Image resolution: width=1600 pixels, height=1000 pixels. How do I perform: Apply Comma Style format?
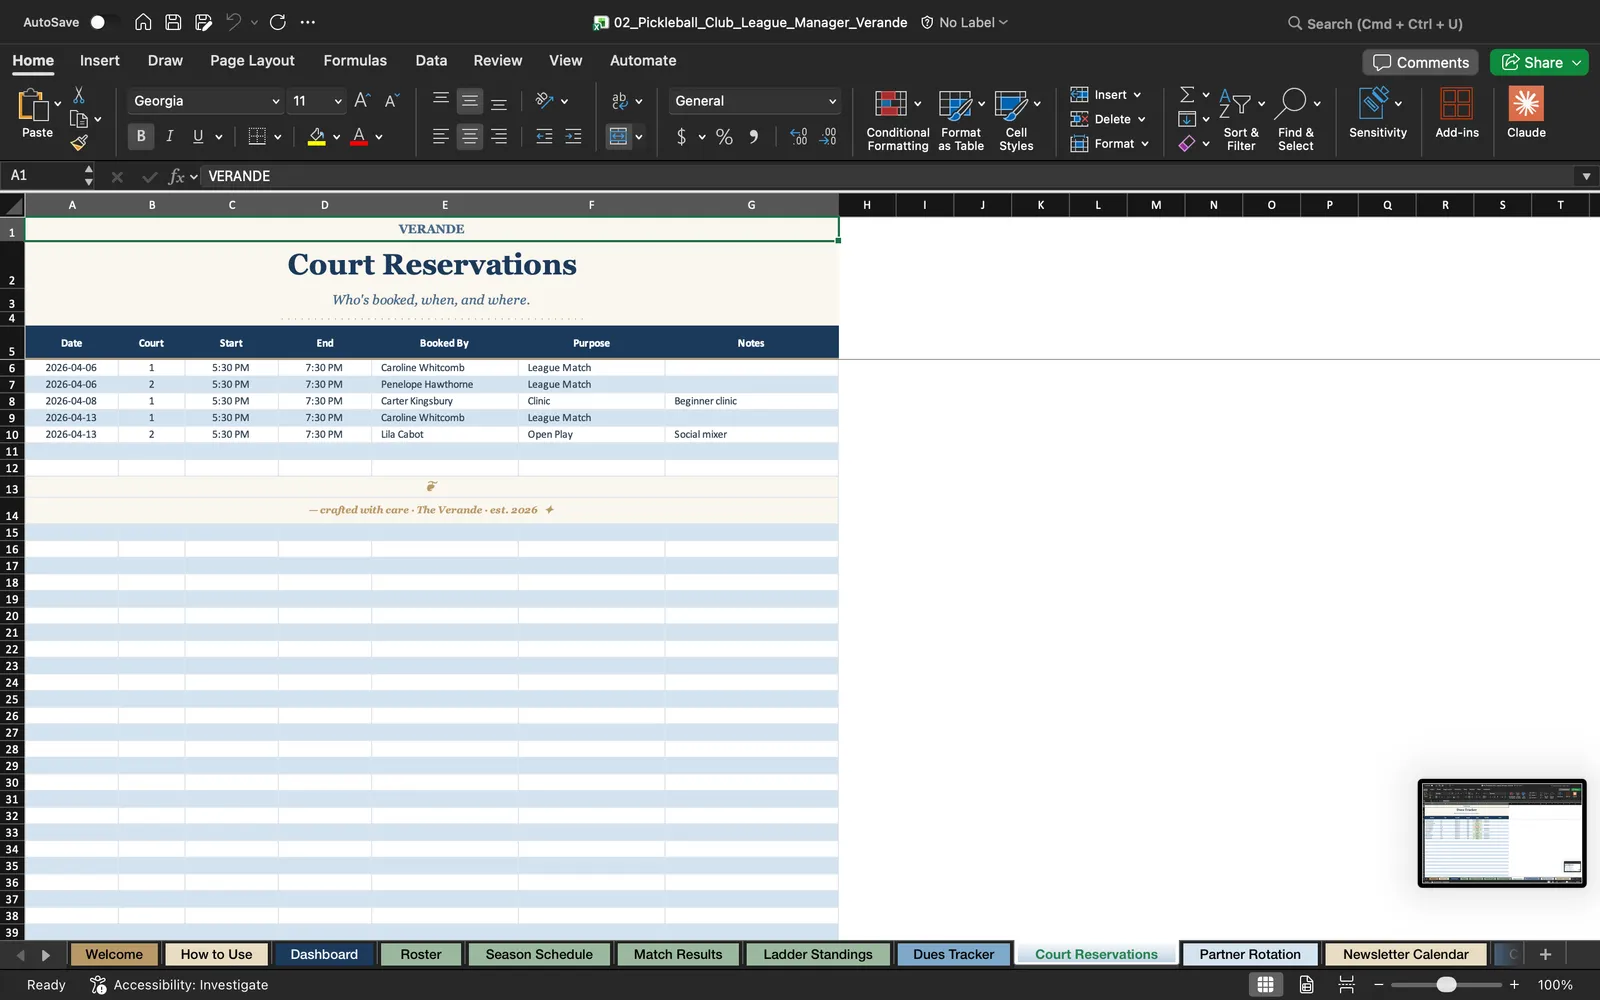pos(754,137)
